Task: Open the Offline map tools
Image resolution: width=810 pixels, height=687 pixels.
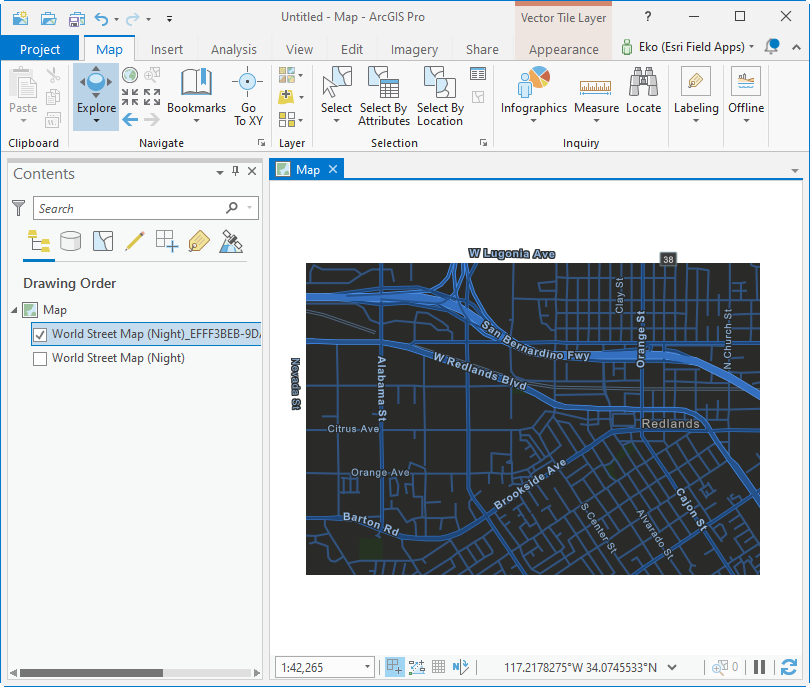Action: pyautogui.click(x=746, y=95)
